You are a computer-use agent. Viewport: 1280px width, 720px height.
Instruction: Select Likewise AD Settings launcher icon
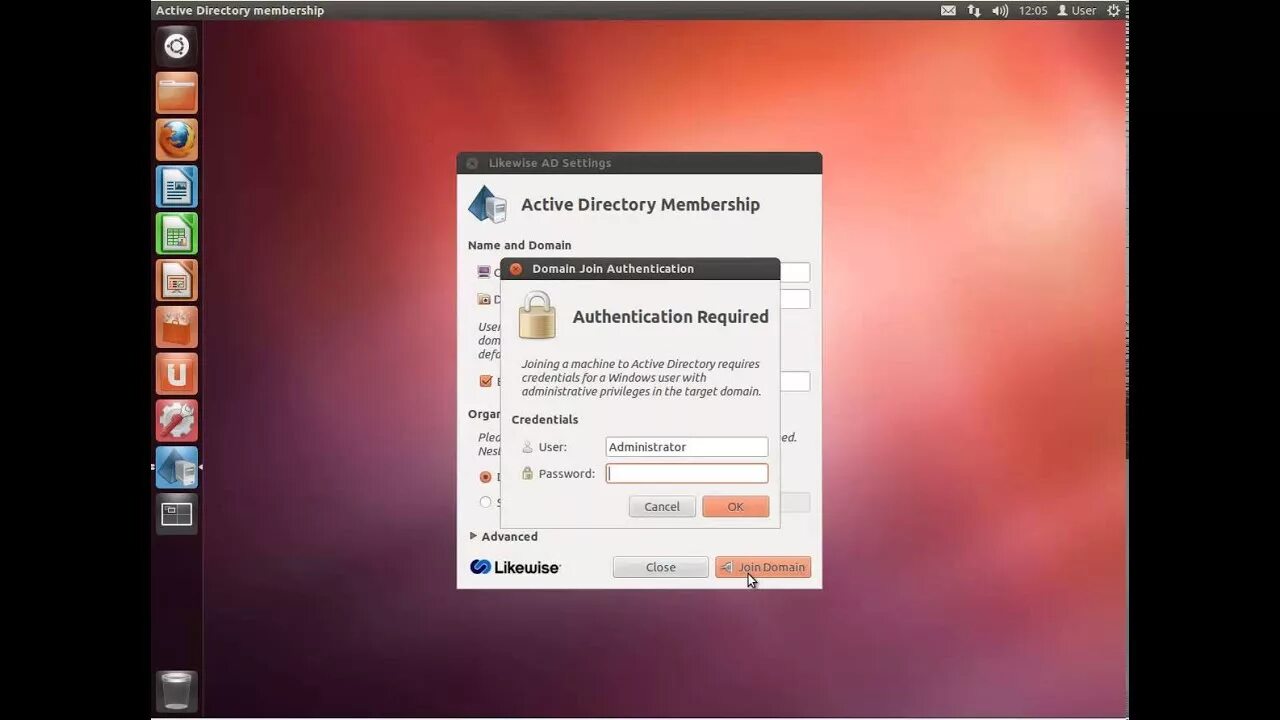(177, 467)
